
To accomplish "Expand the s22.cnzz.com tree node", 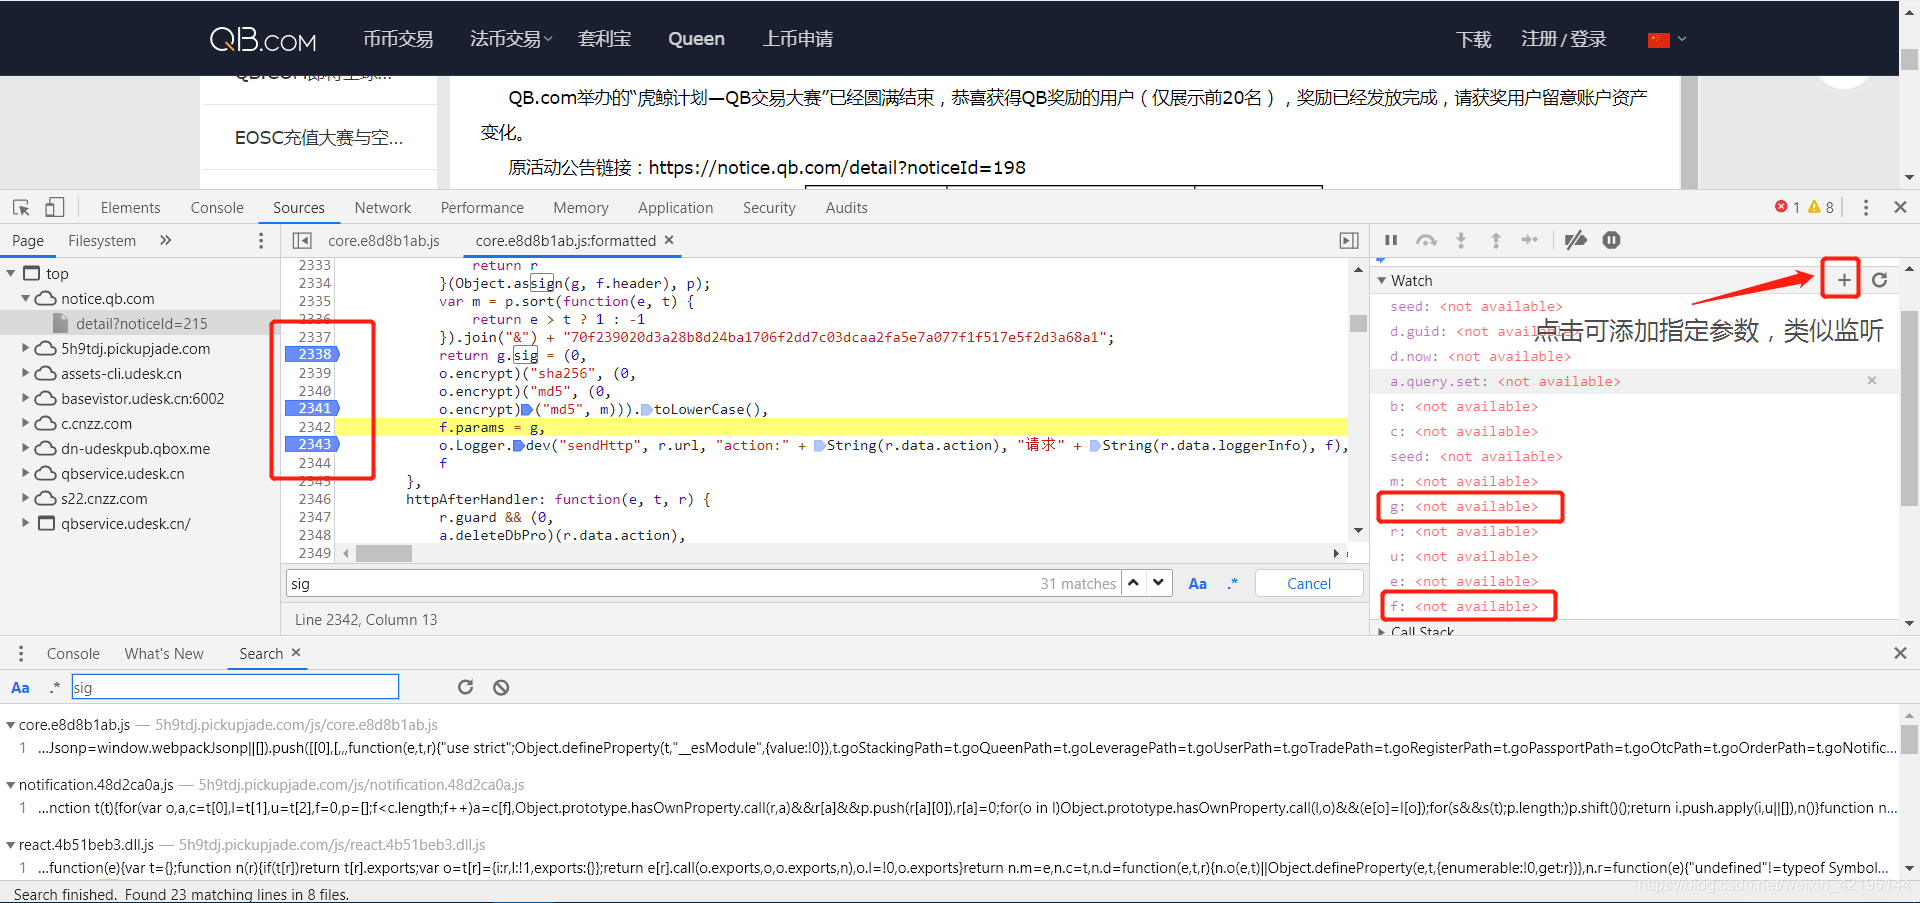I will 26,498.
